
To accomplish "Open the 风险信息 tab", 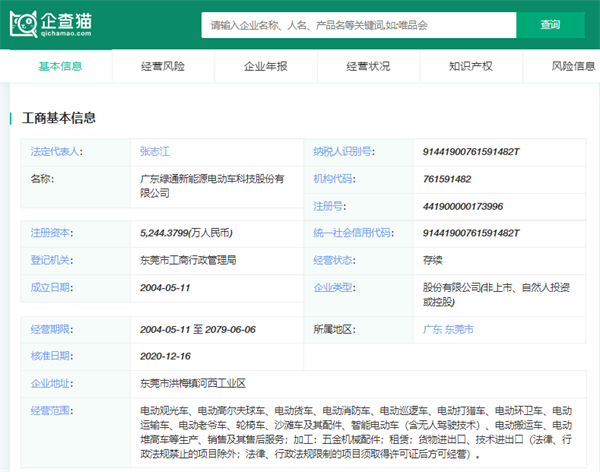I will pos(573,66).
